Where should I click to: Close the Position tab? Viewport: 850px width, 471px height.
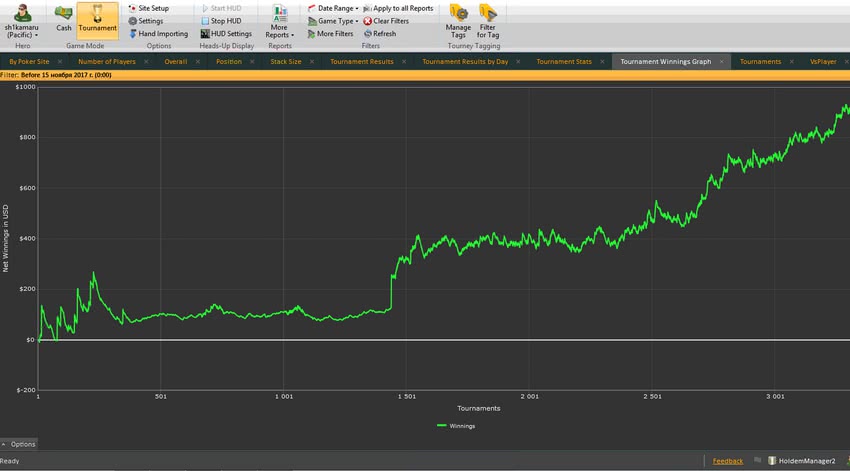(252, 62)
